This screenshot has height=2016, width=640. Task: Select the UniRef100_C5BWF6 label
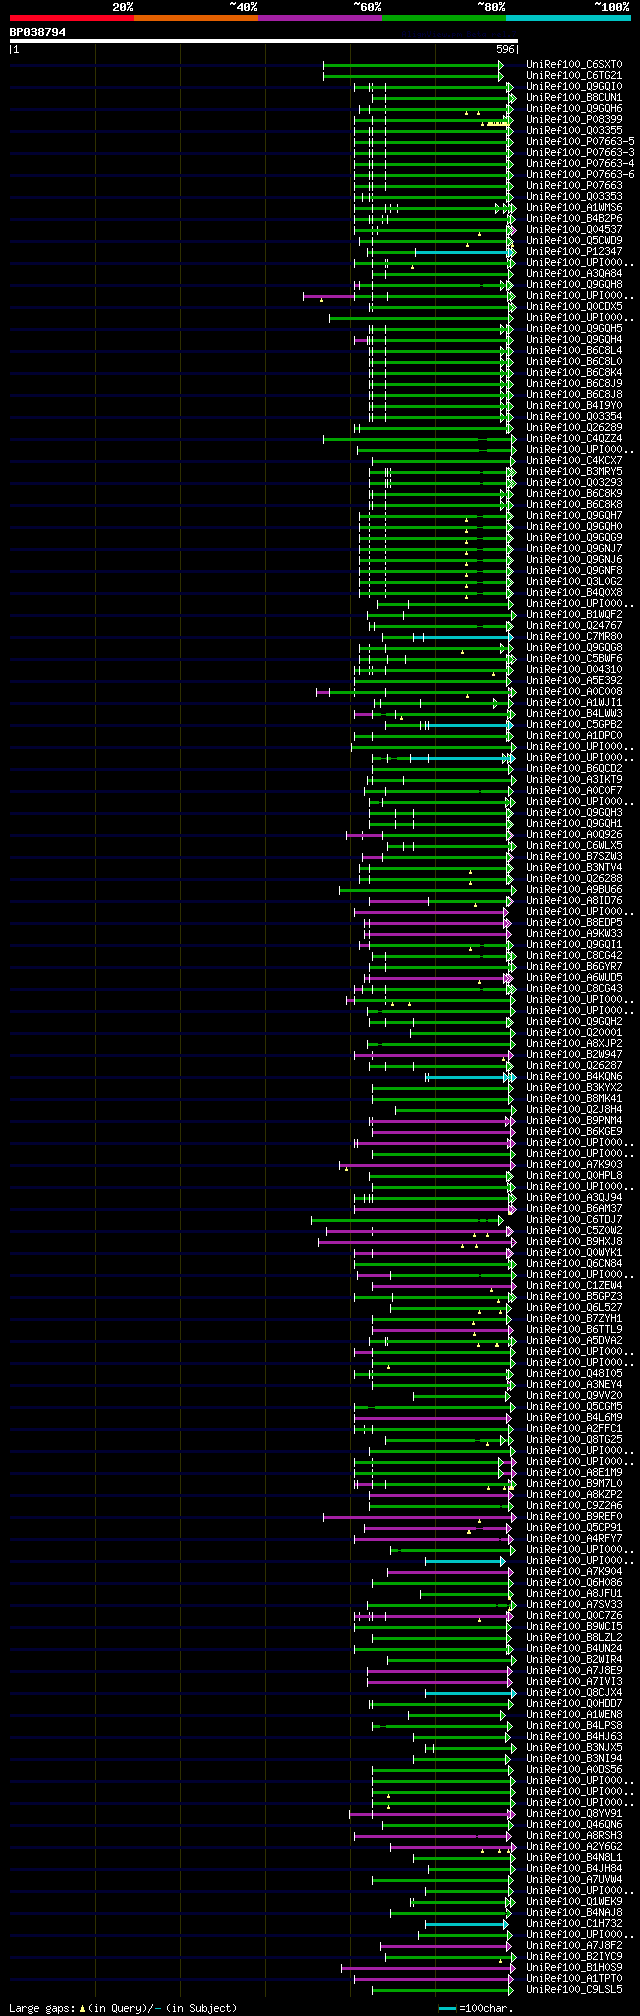(x=574, y=659)
